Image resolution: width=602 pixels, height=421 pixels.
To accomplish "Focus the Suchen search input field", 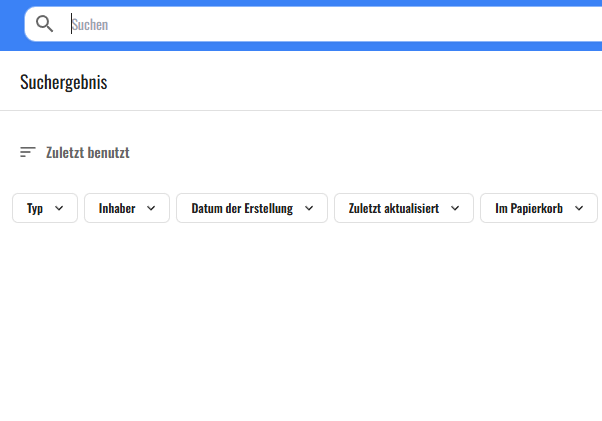I will pyautogui.click(x=300, y=24).
